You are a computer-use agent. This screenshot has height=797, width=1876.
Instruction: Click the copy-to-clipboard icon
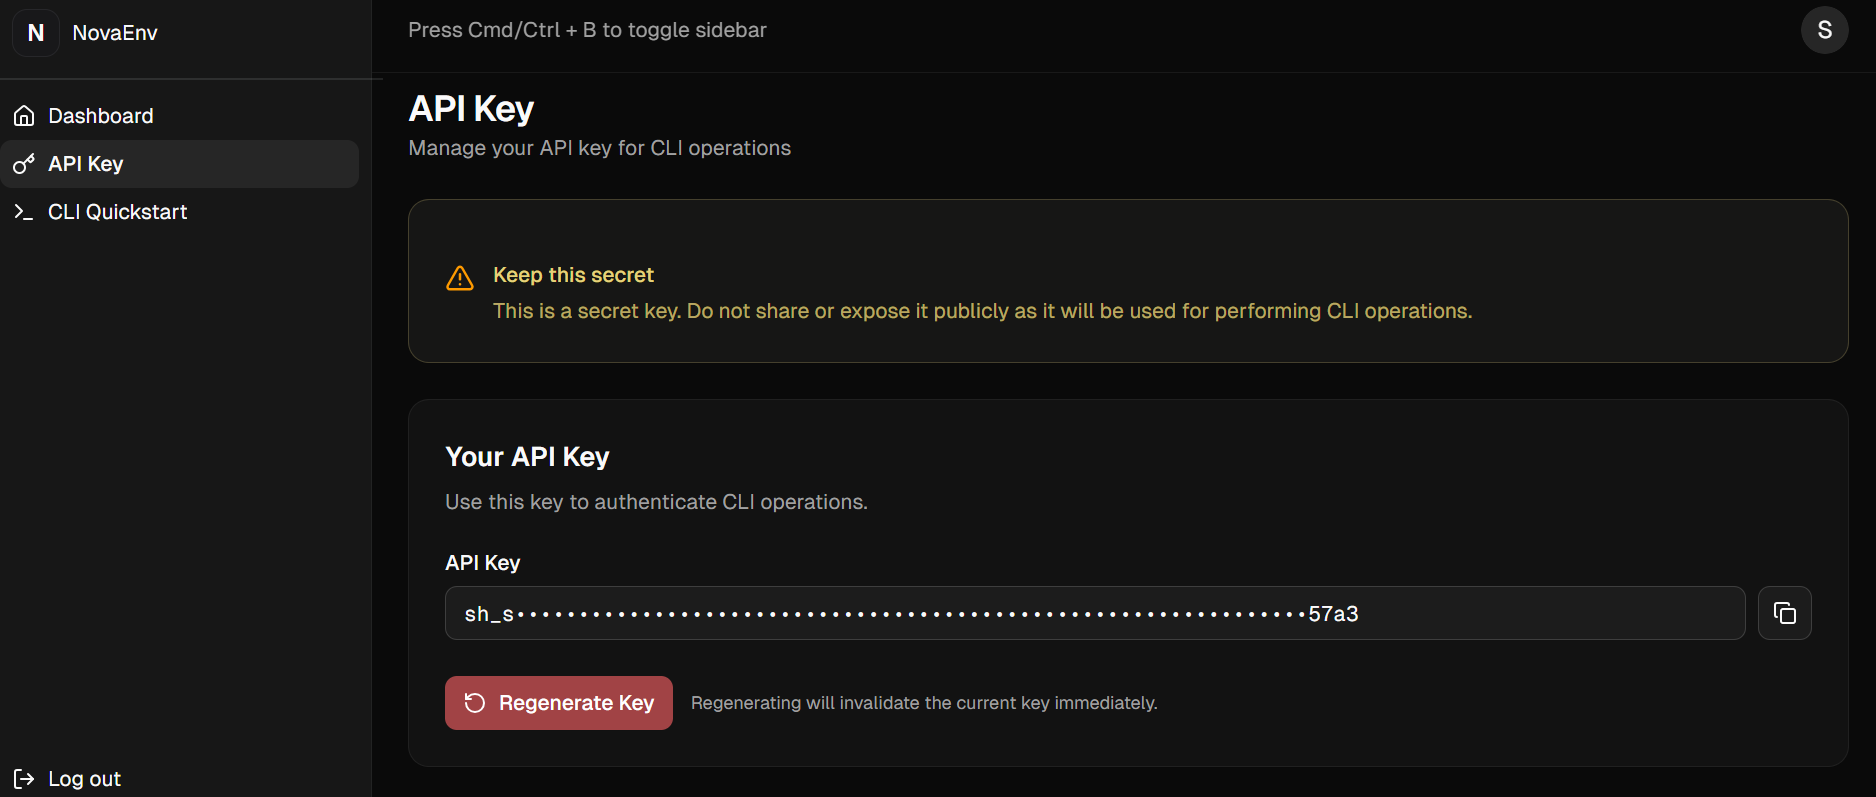1784,612
